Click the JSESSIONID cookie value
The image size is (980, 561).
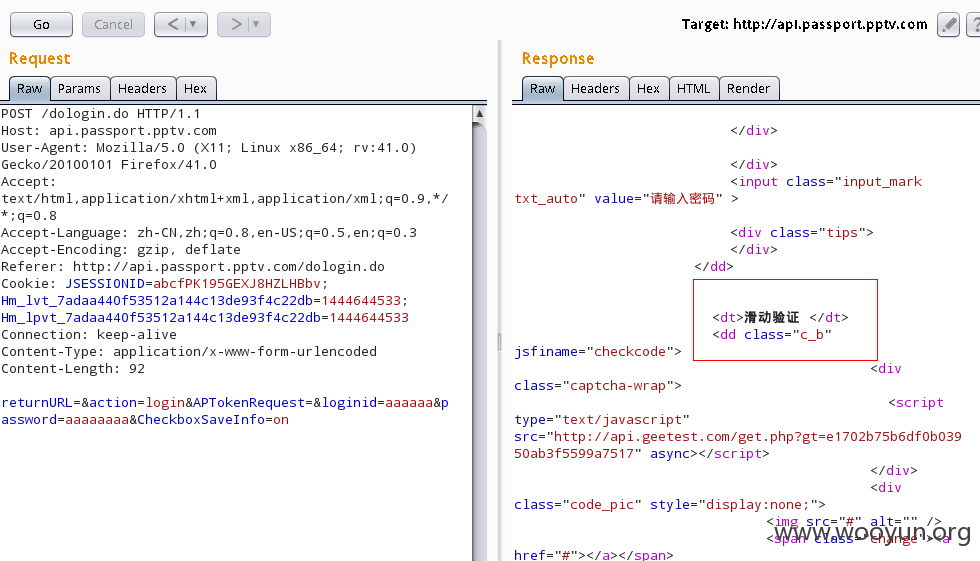point(236,284)
